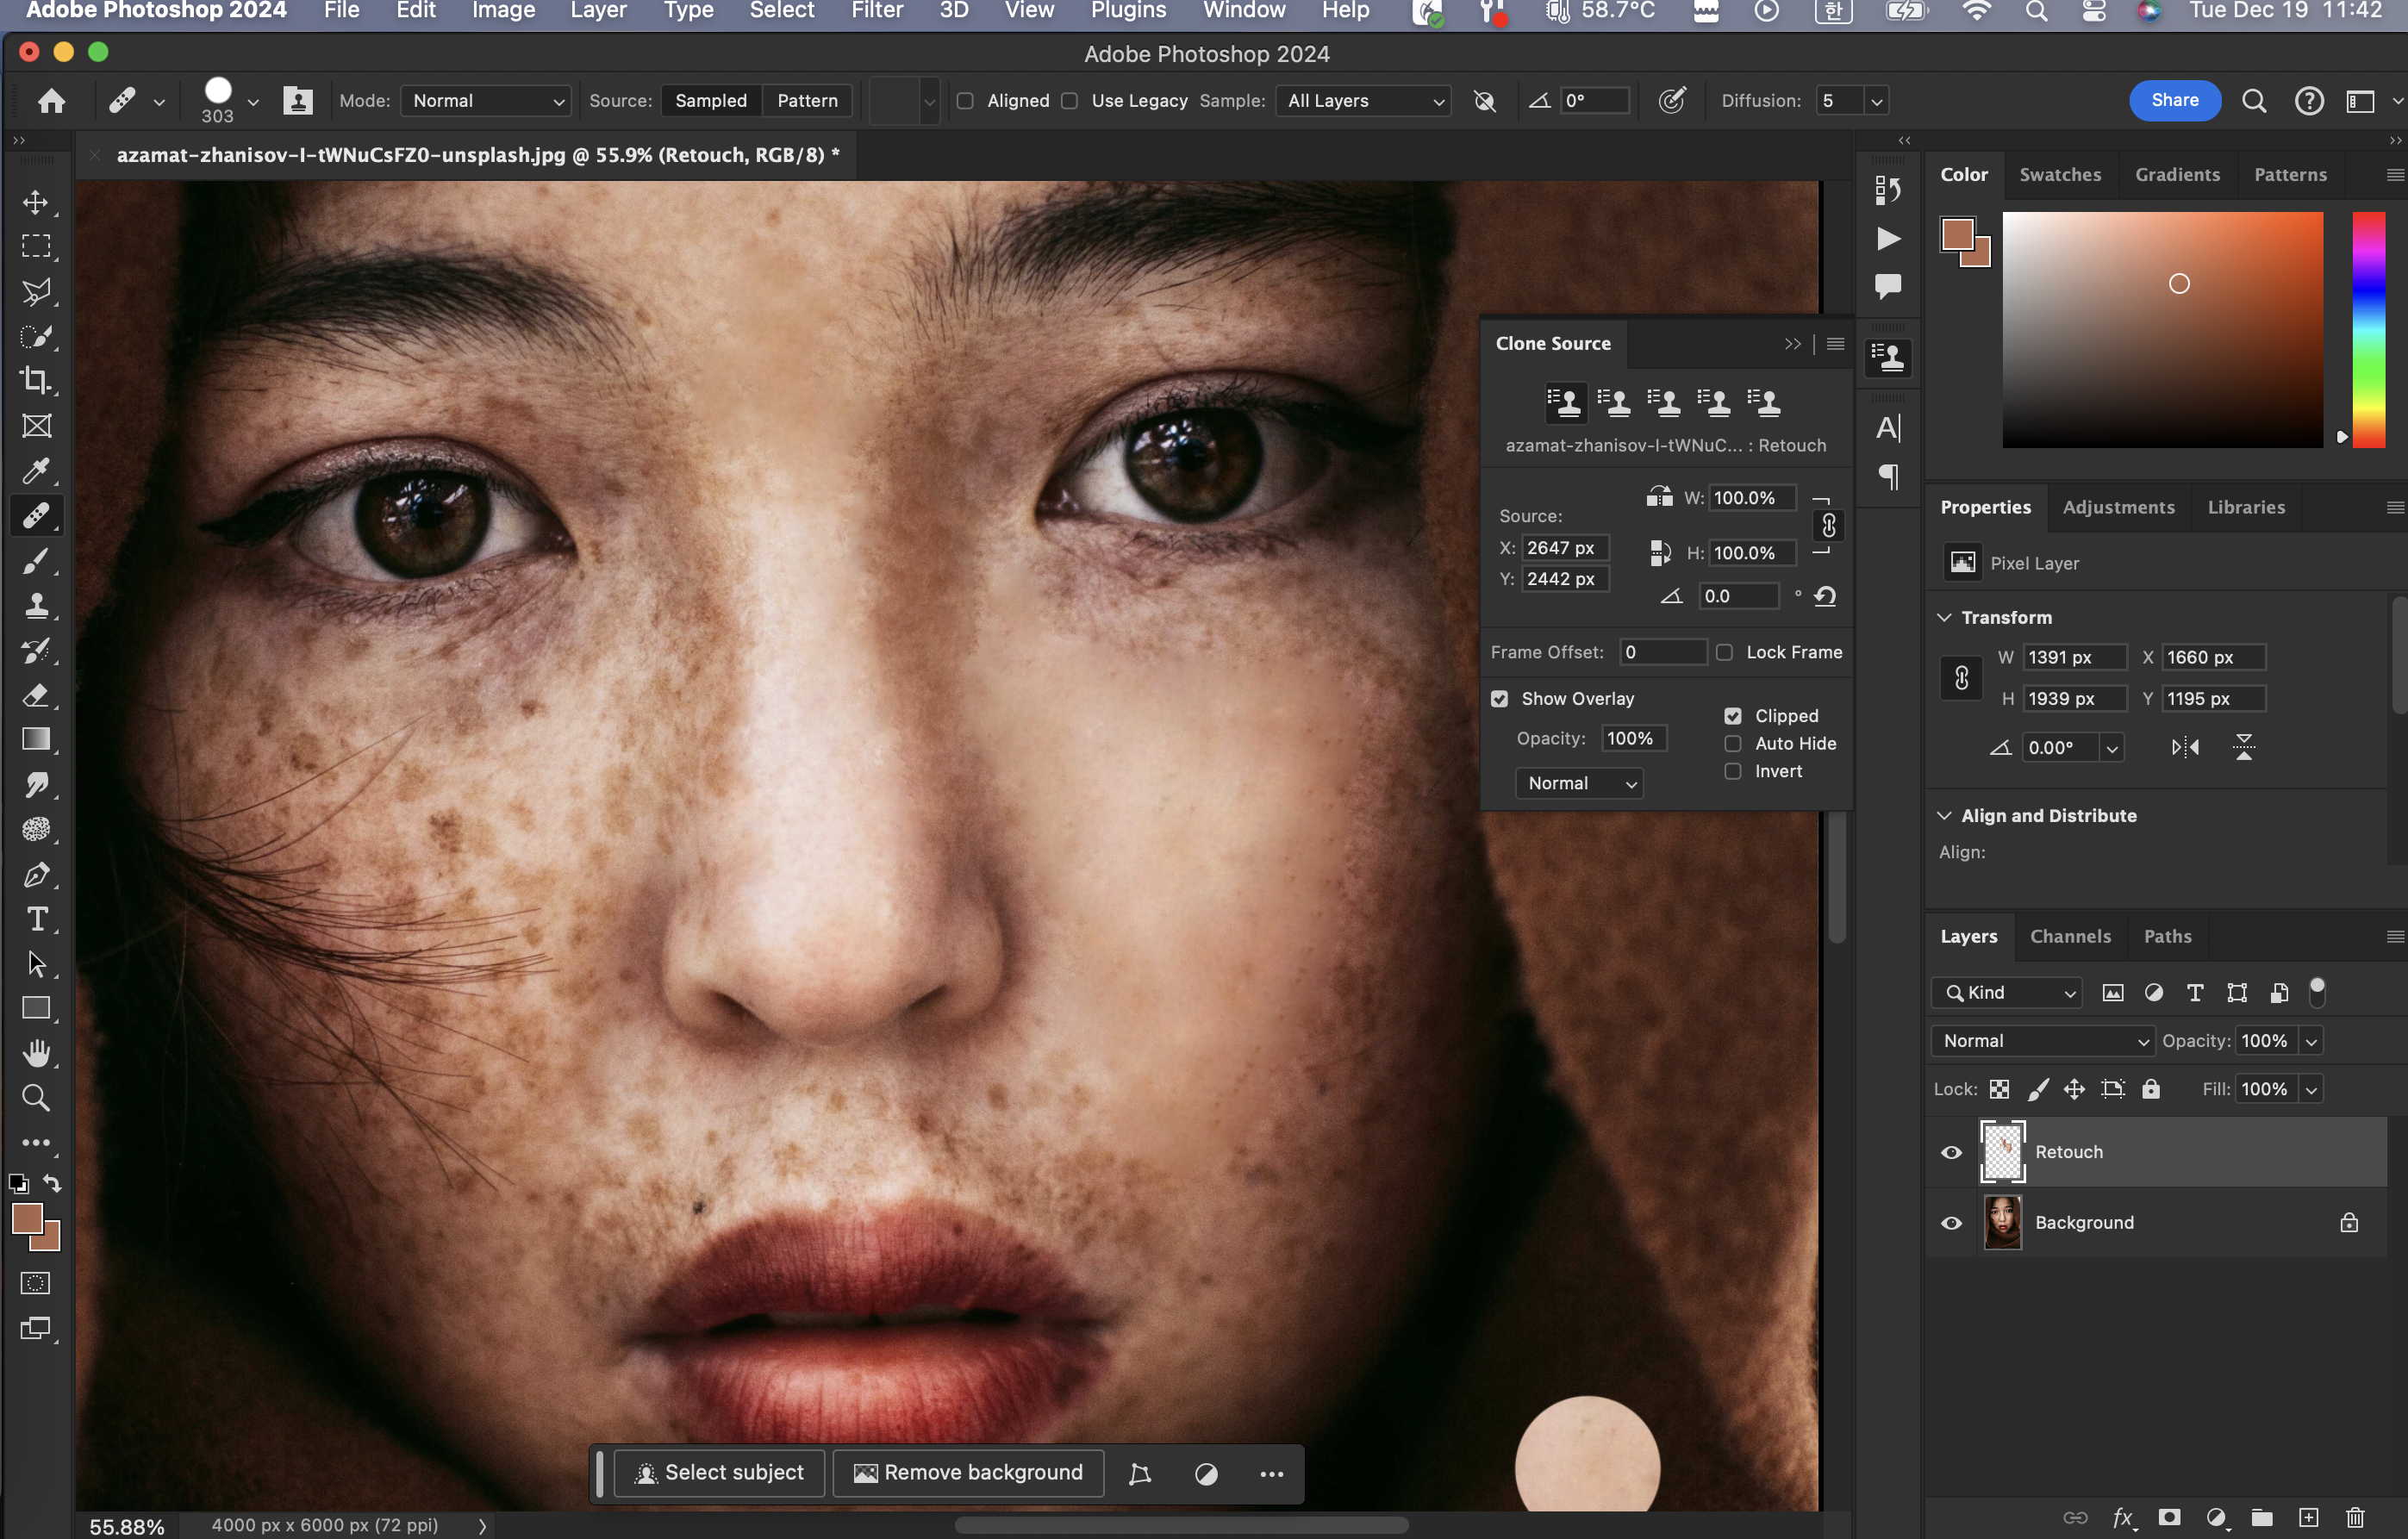
Task: Click the add layer mask icon
Action: click(2169, 1517)
